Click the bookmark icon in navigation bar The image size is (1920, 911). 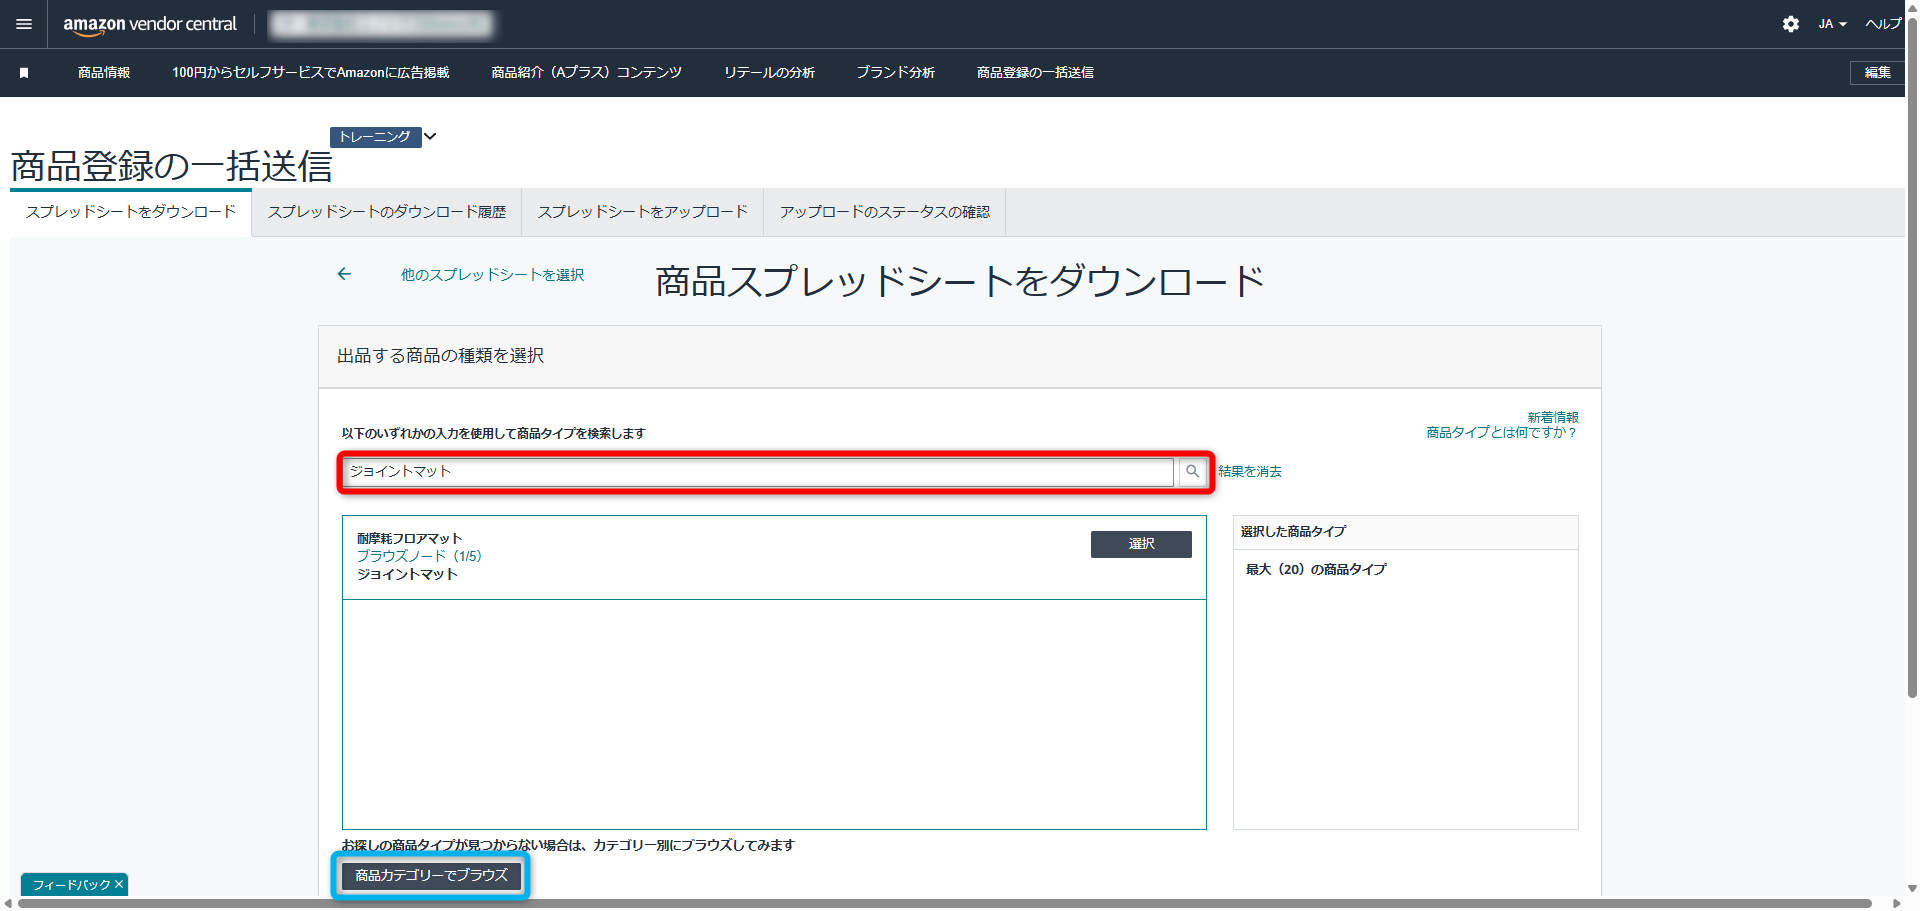(x=24, y=73)
